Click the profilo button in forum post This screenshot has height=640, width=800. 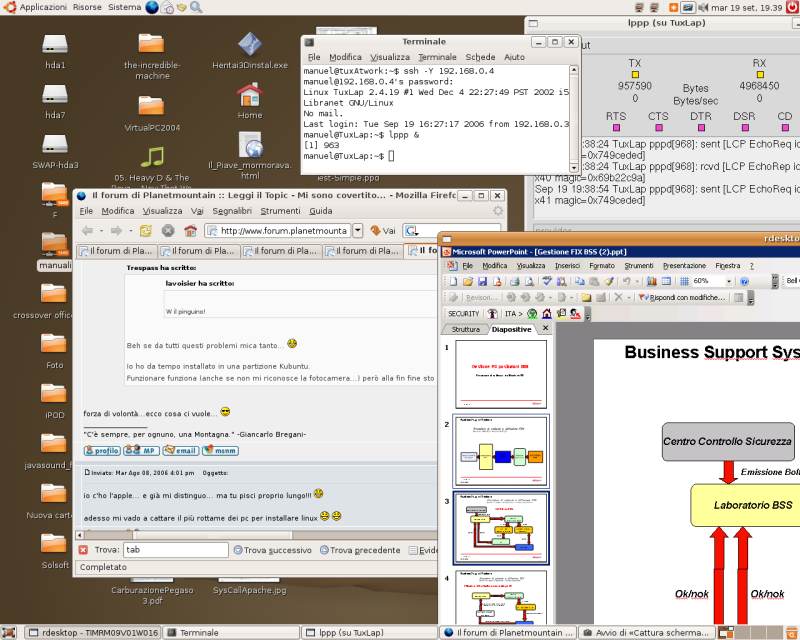[x=102, y=451]
